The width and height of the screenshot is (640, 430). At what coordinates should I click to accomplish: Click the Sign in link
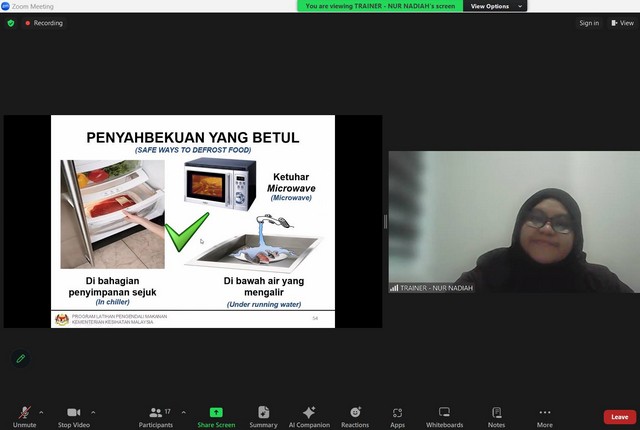pos(588,23)
